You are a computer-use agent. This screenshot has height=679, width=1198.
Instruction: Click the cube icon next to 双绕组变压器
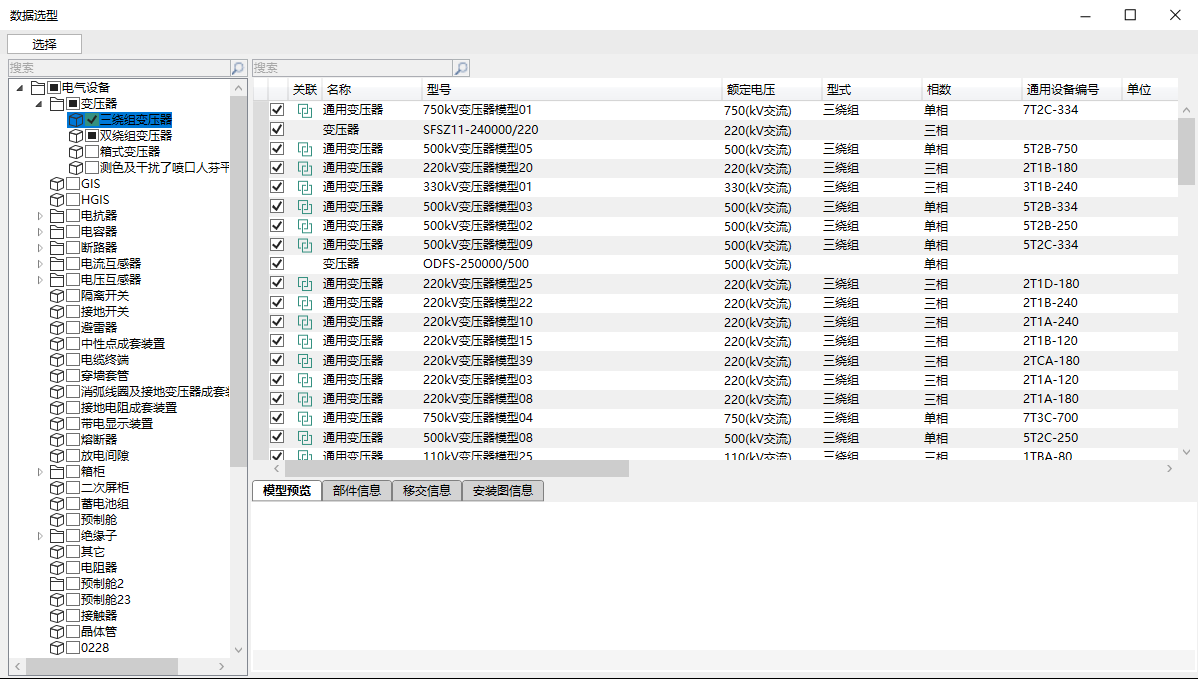coord(76,135)
